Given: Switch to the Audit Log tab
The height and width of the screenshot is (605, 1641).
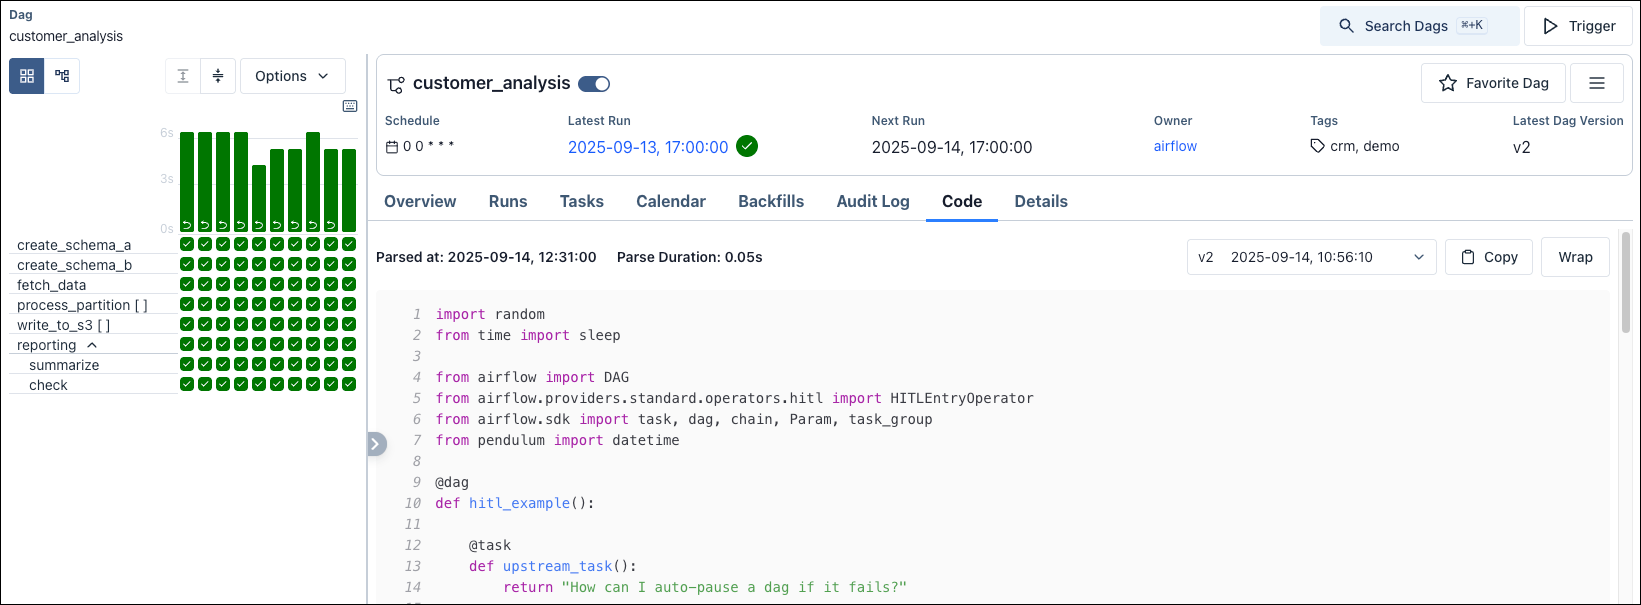Looking at the screenshot, I should [873, 201].
